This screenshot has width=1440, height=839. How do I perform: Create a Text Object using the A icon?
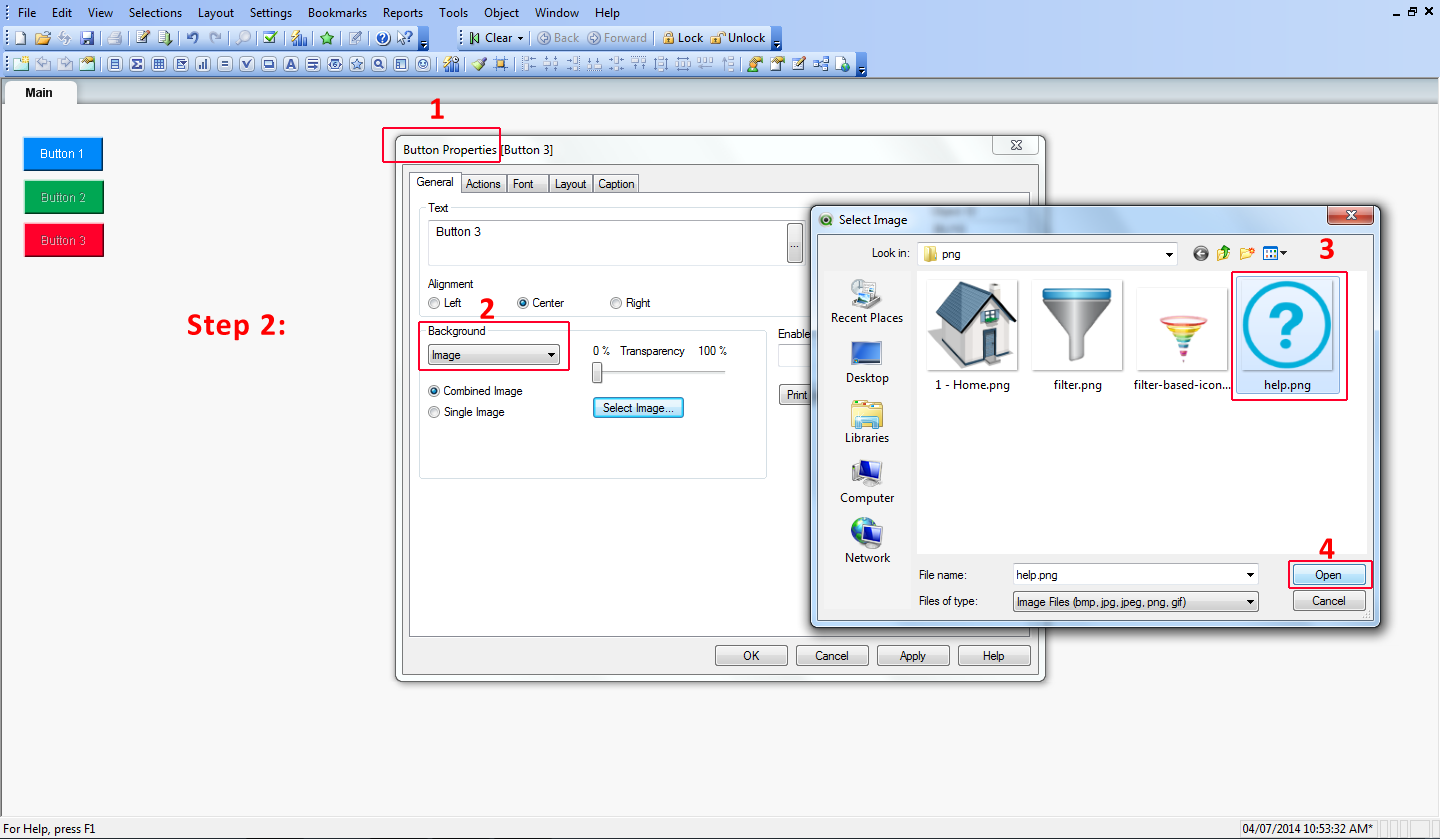point(290,64)
